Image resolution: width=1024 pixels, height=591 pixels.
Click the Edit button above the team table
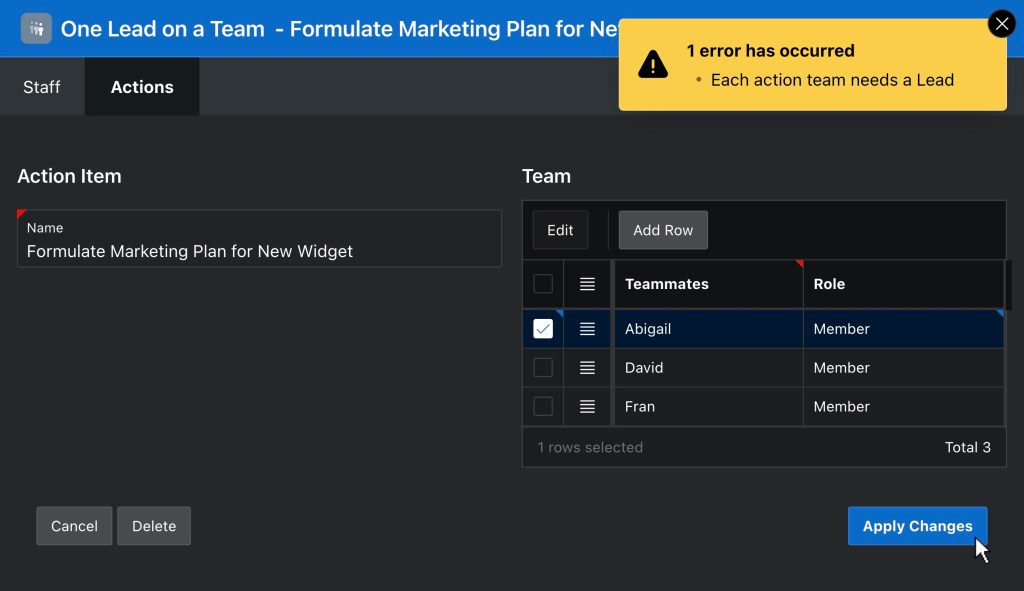pyautogui.click(x=560, y=230)
